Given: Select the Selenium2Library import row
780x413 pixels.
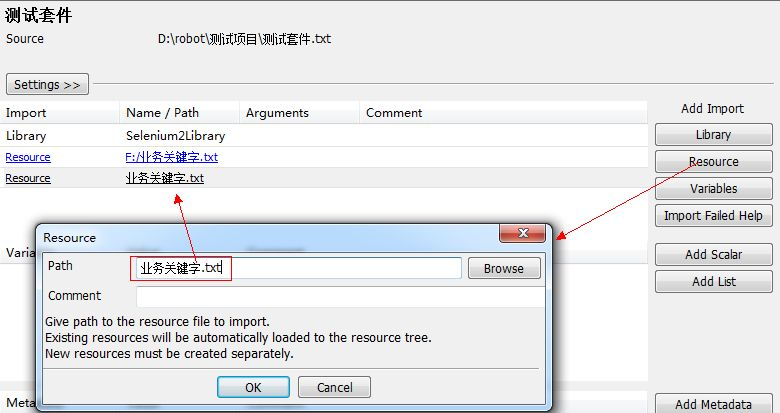Looking at the screenshot, I should coord(323,135).
